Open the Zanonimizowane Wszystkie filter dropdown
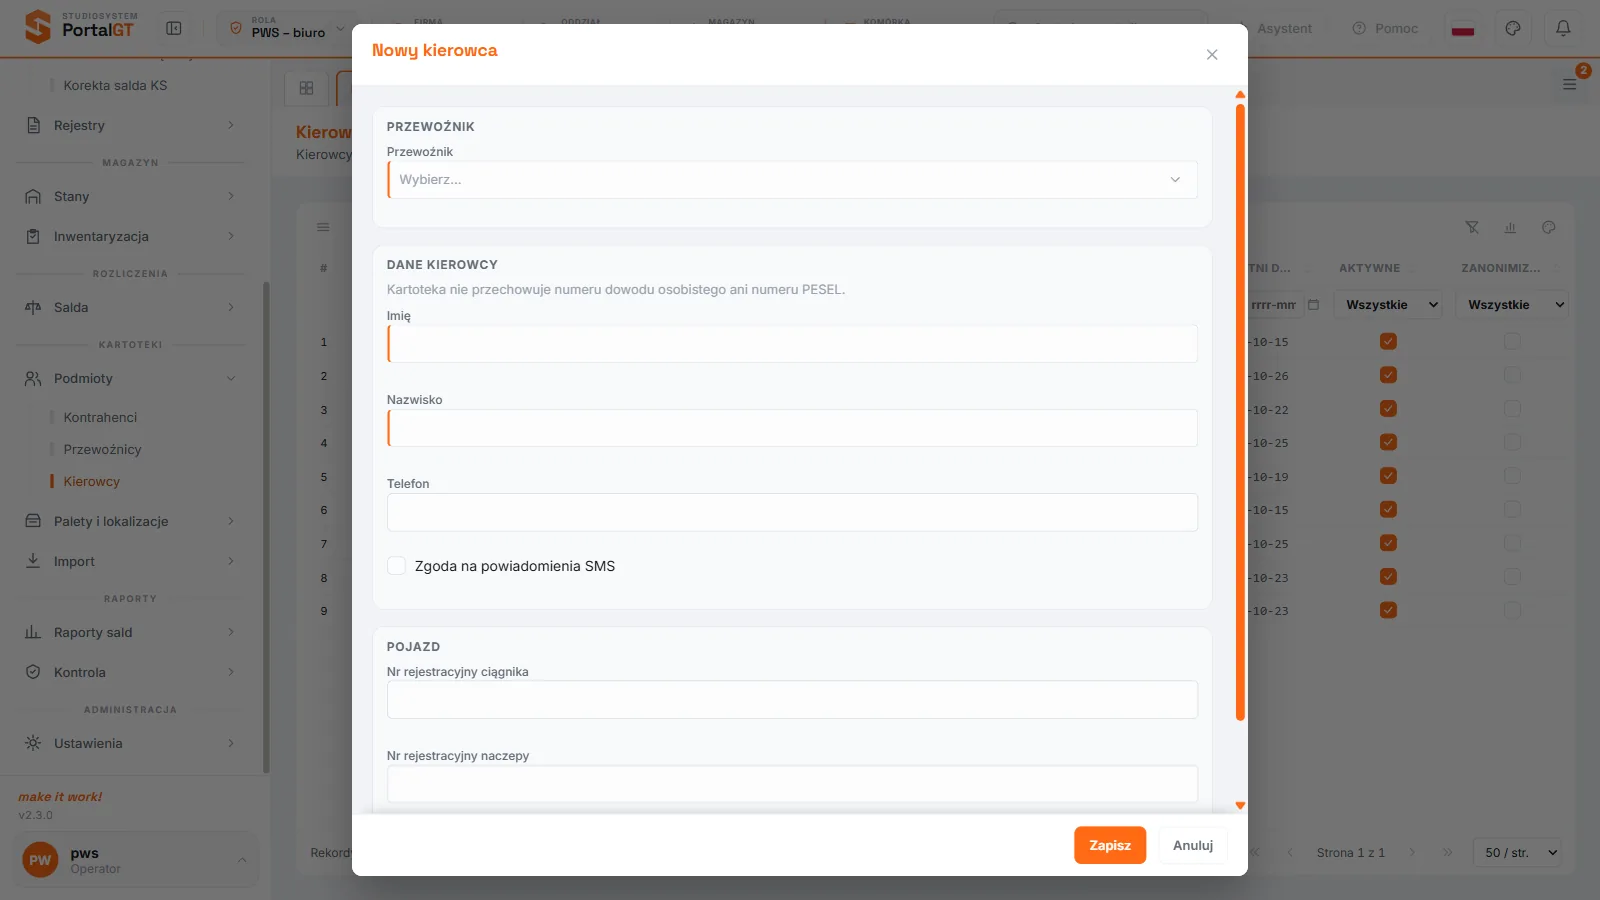The height and width of the screenshot is (900, 1600). [x=1512, y=305]
